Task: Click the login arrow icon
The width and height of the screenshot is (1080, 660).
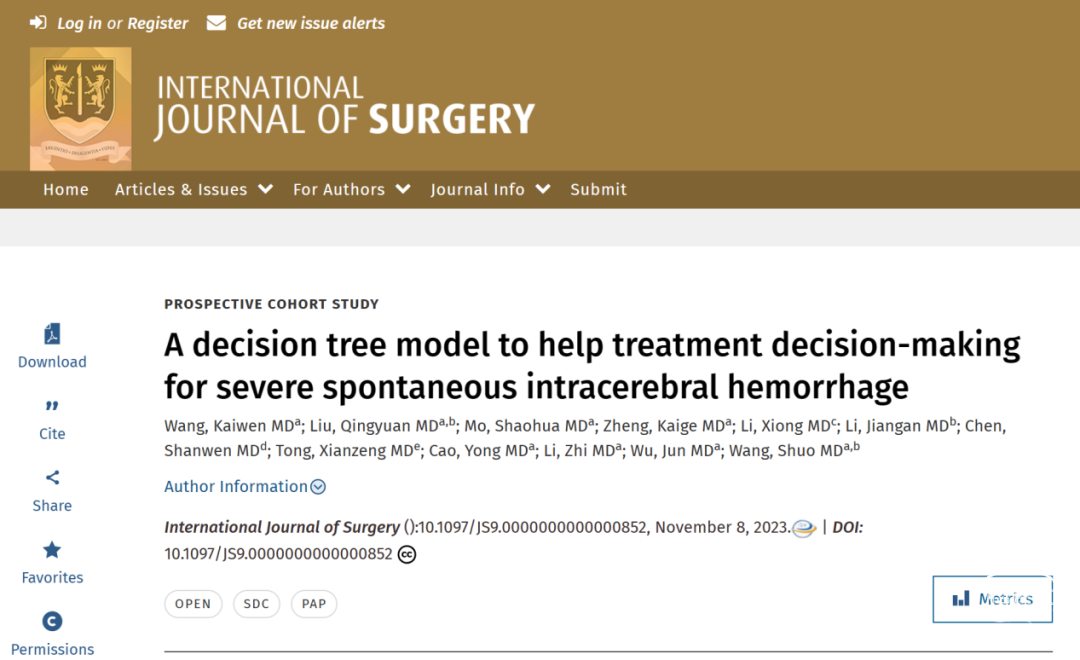Action: click(x=38, y=23)
